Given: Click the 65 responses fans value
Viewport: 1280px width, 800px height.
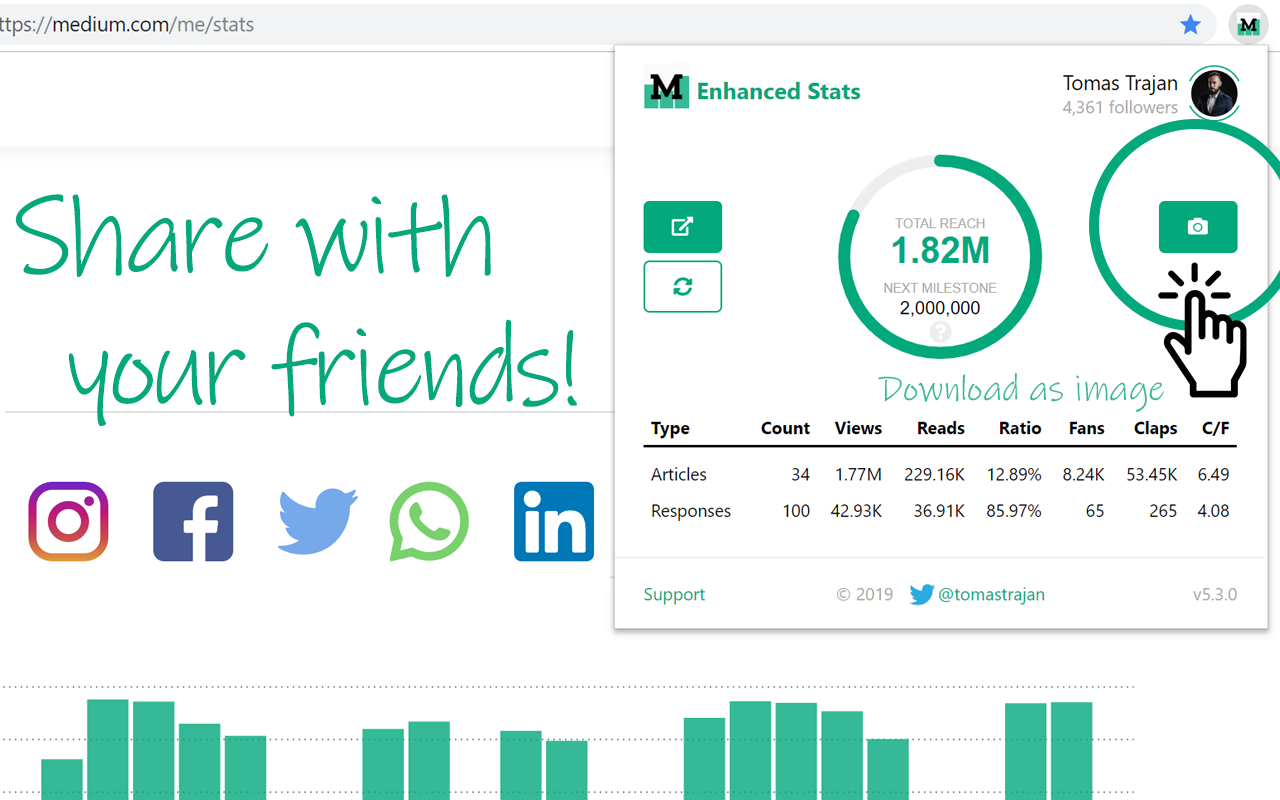Looking at the screenshot, I should point(1095,511).
